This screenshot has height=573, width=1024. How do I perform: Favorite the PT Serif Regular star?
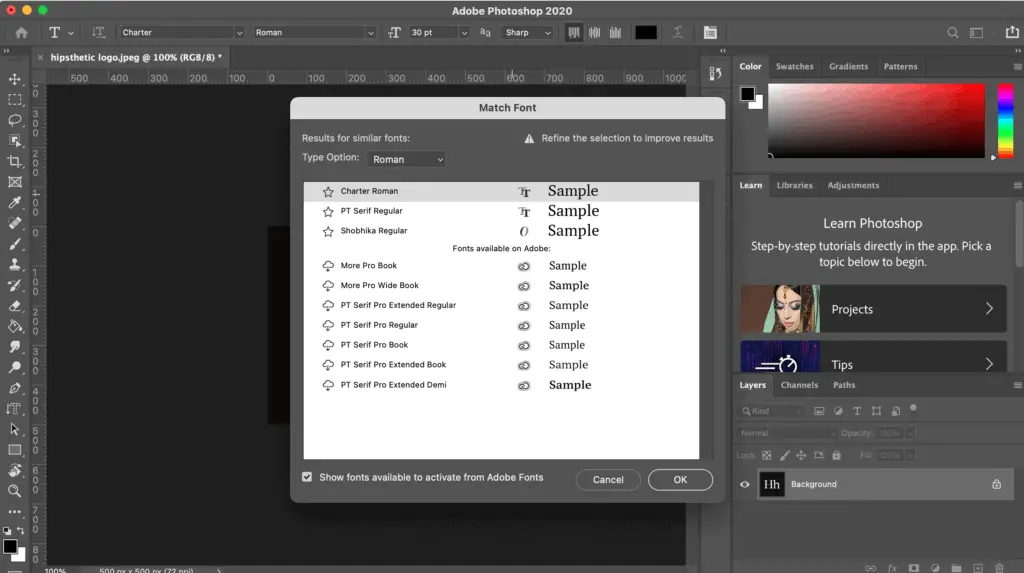click(328, 212)
